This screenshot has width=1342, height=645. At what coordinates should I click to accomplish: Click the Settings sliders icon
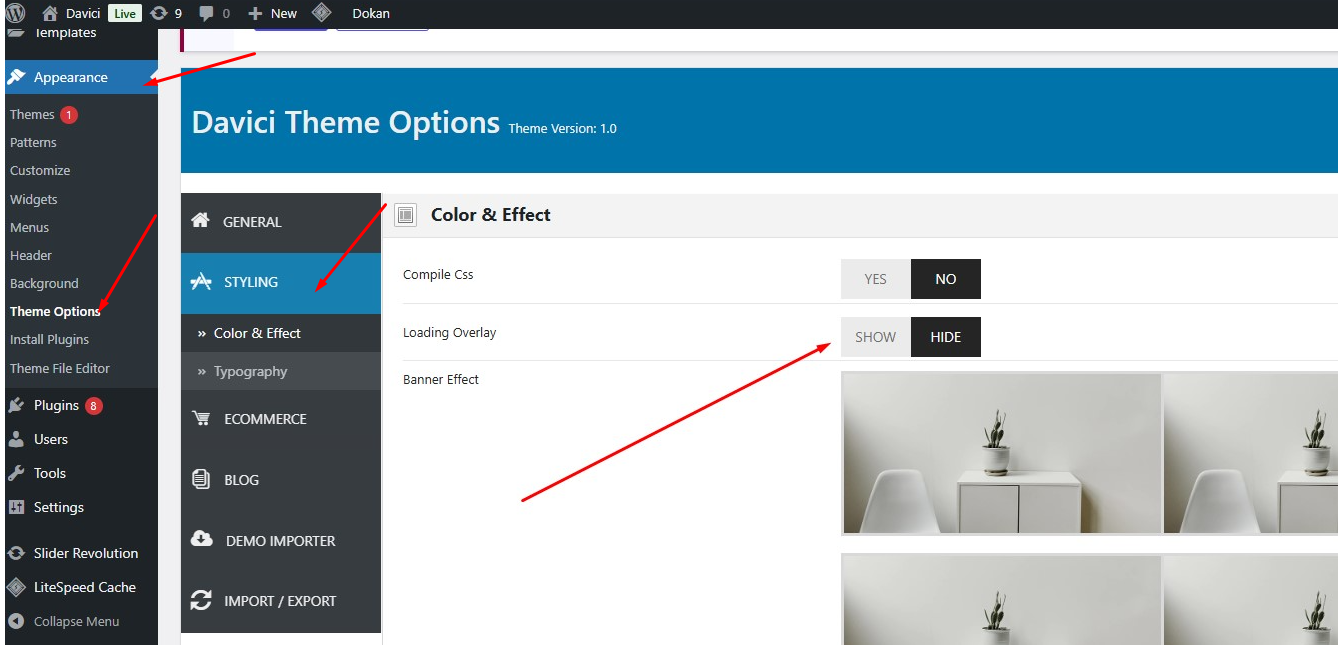pos(16,507)
